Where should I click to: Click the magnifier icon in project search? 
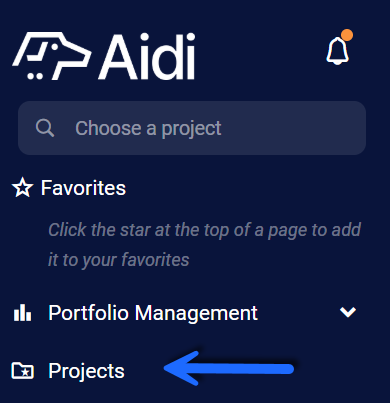point(45,128)
